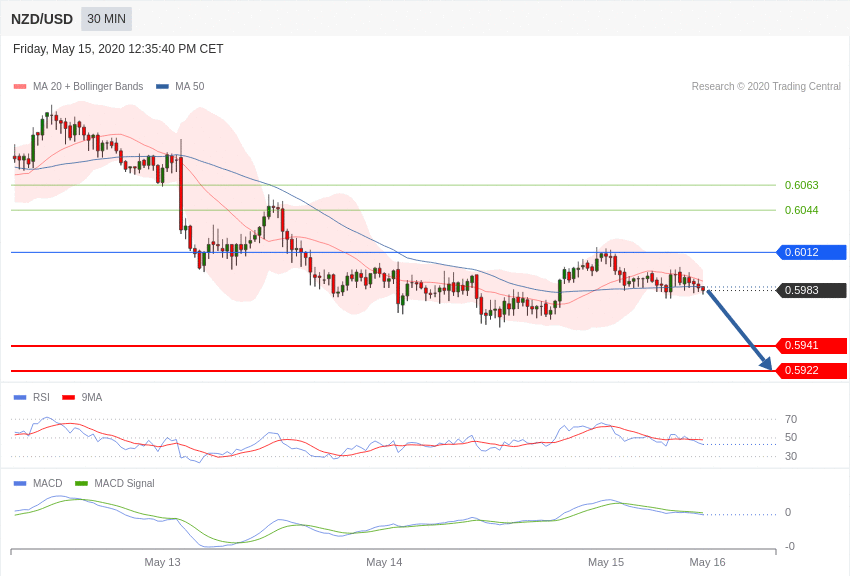This screenshot has height=576, width=850.
Task: Click the MACD Signal legend swatch
Action: point(81,483)
